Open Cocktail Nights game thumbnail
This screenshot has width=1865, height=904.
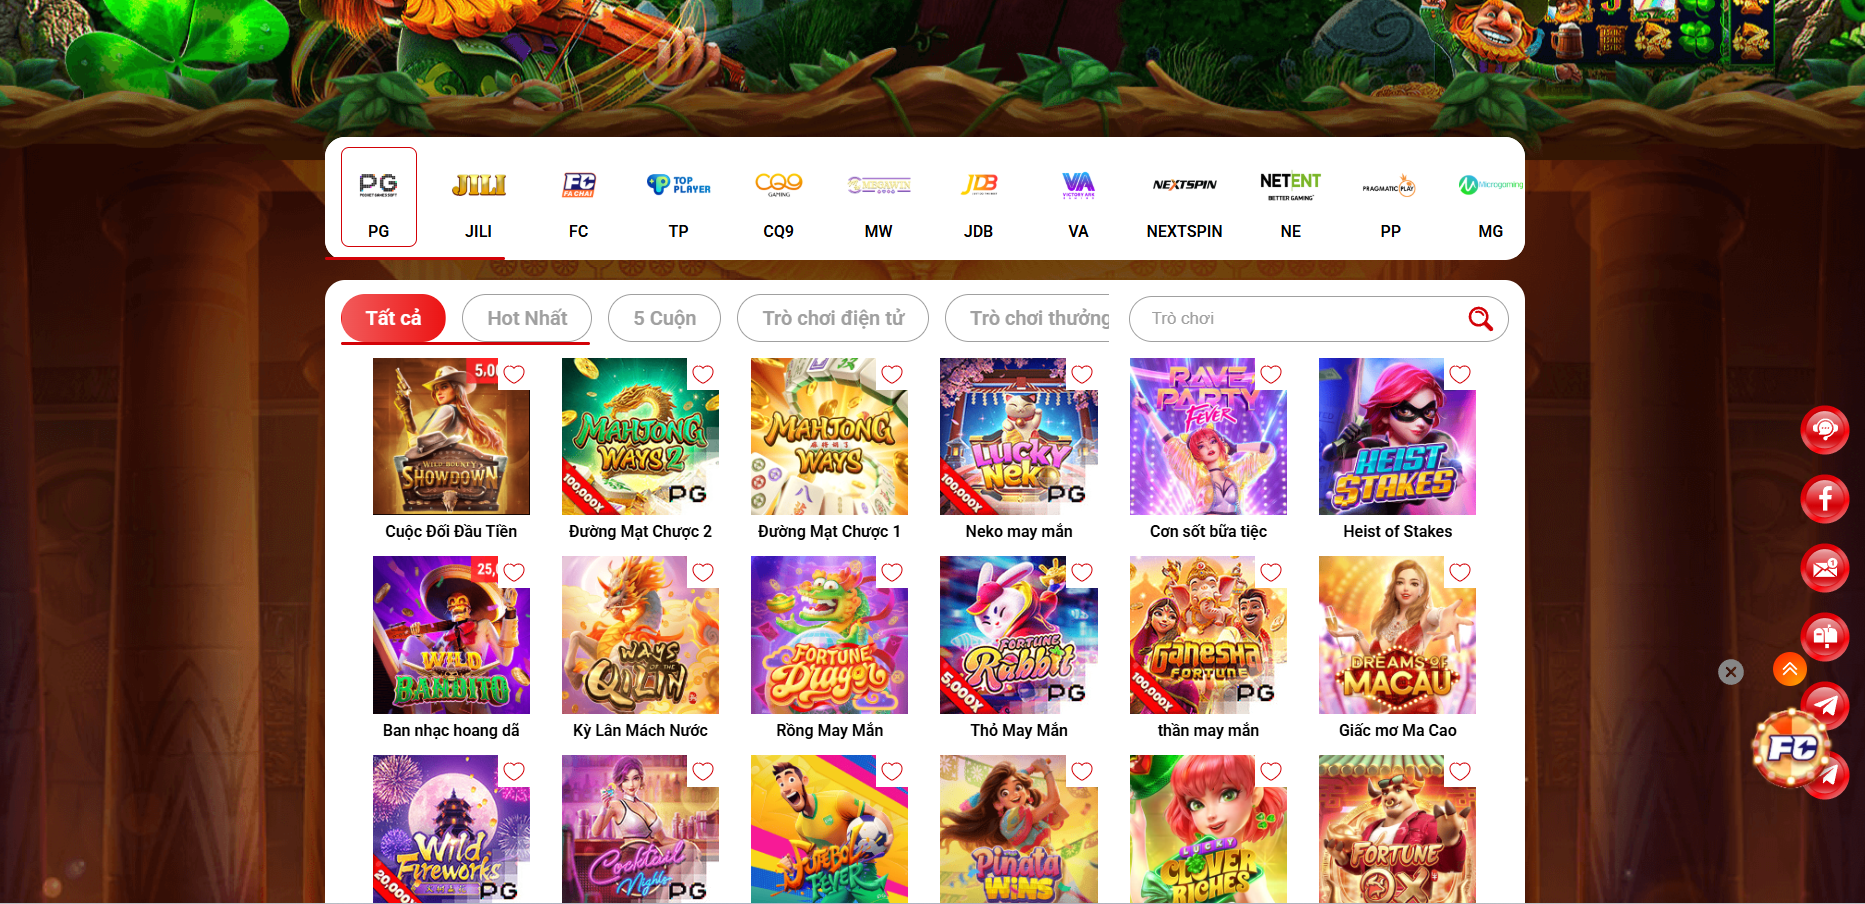point(640,829)
